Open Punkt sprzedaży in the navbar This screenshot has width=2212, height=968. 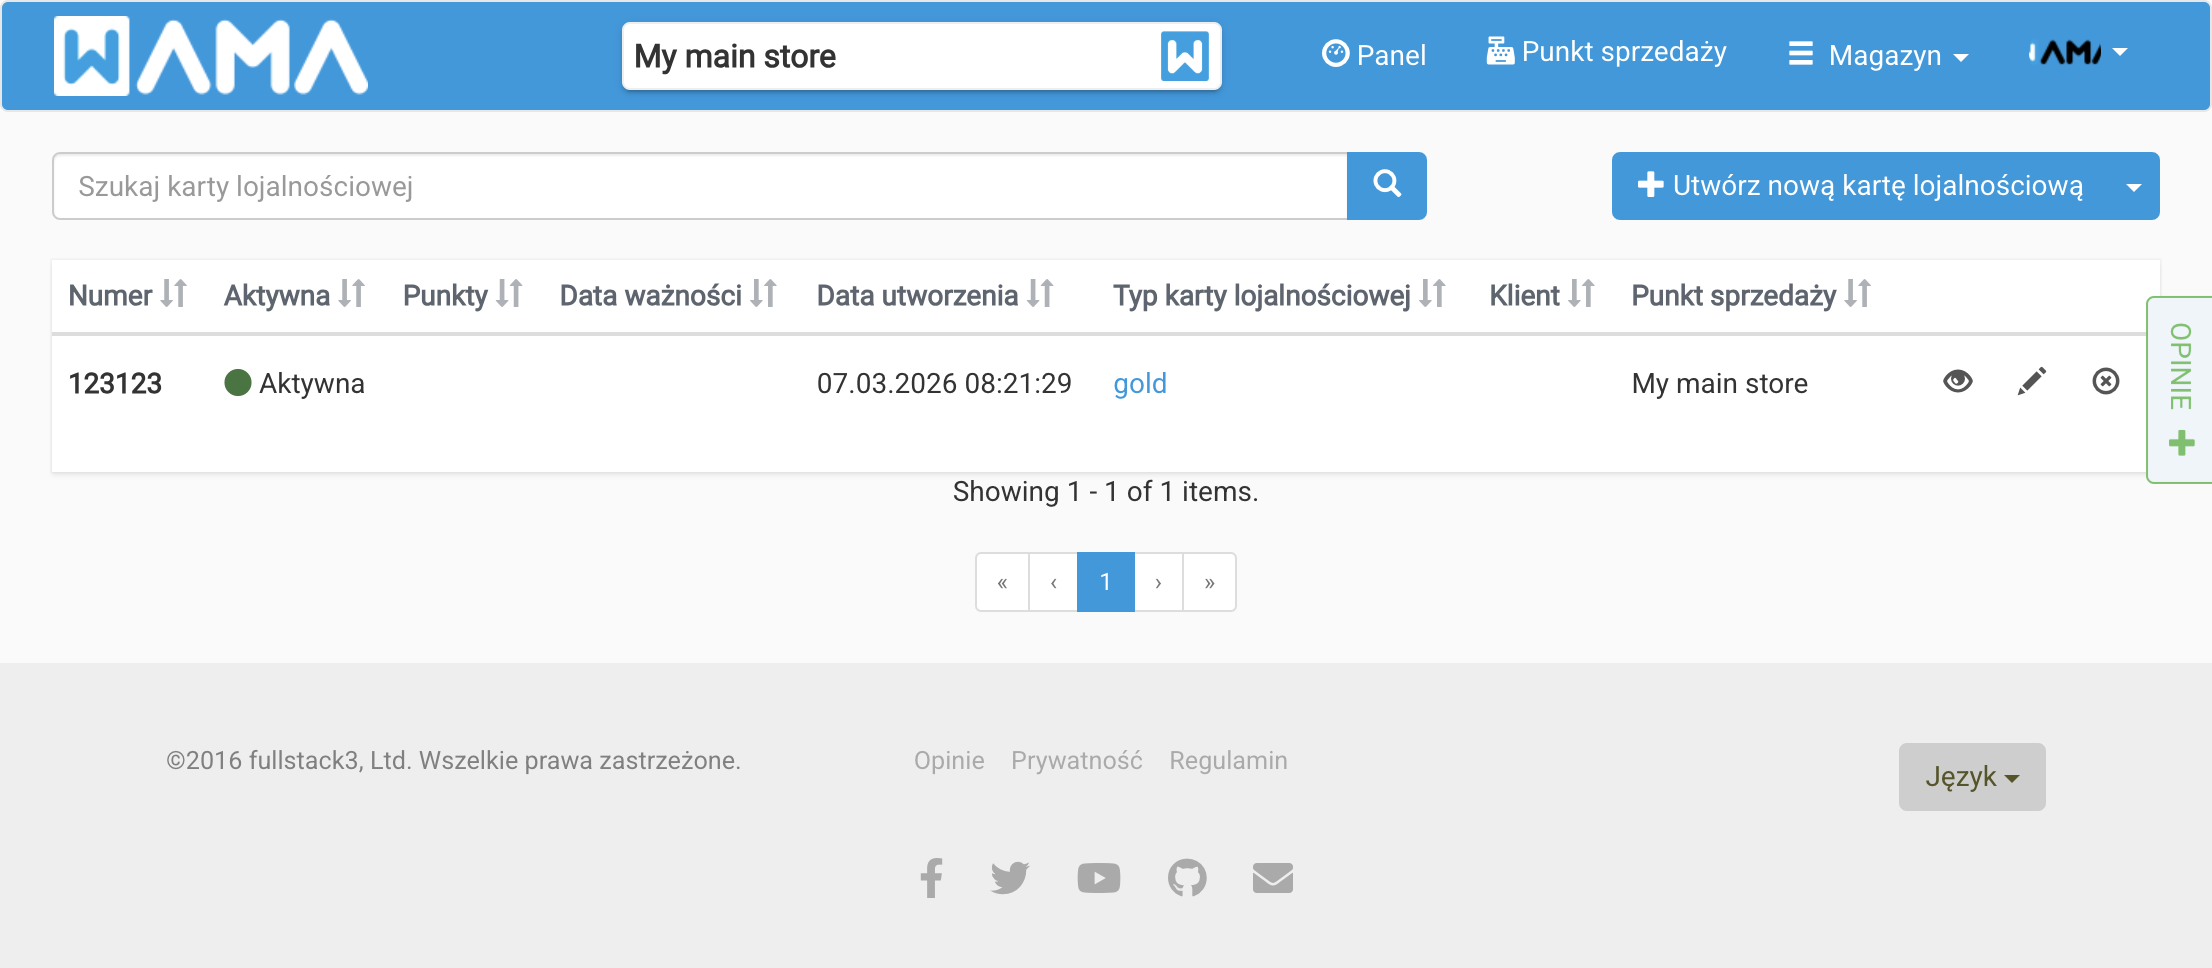[x=1607, y=52]
